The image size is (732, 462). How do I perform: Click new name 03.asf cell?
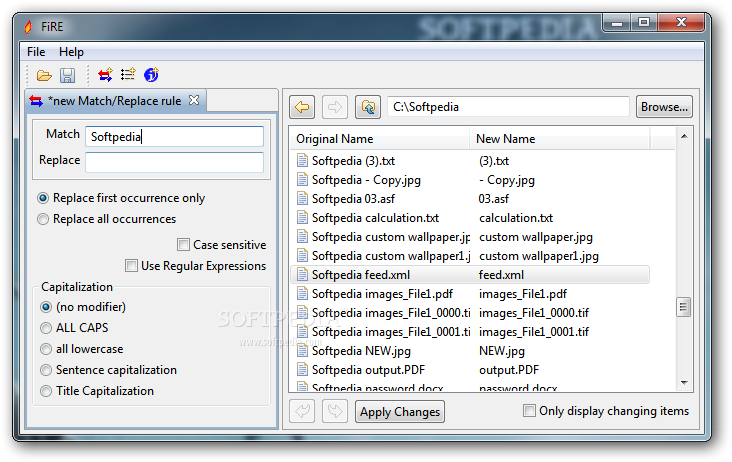click(x=493, y=199)
